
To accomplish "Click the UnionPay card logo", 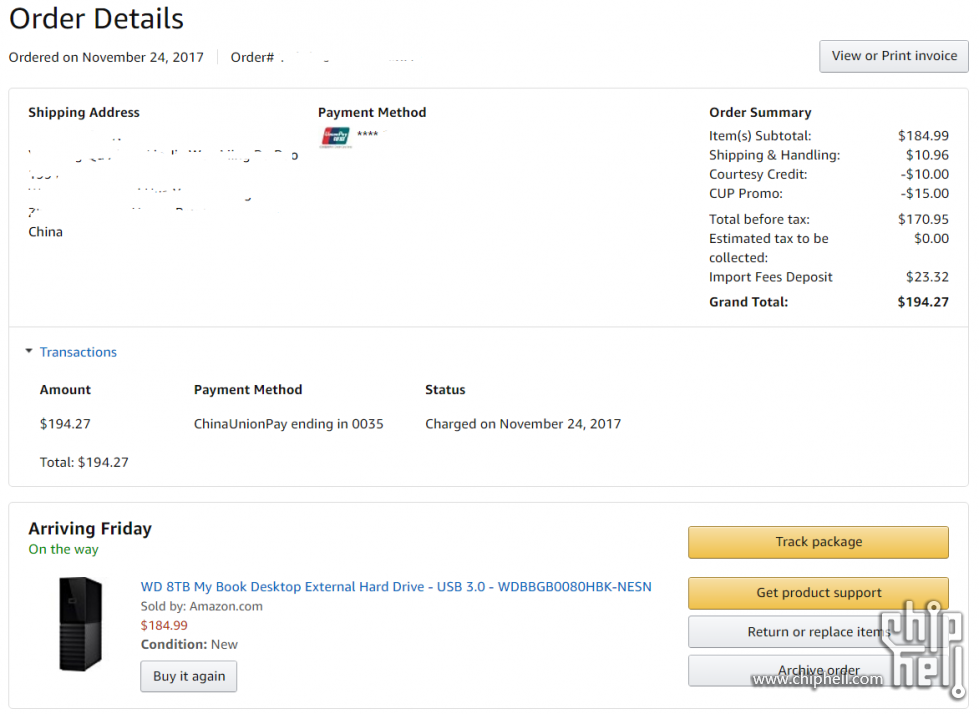I will pos(335,137).
